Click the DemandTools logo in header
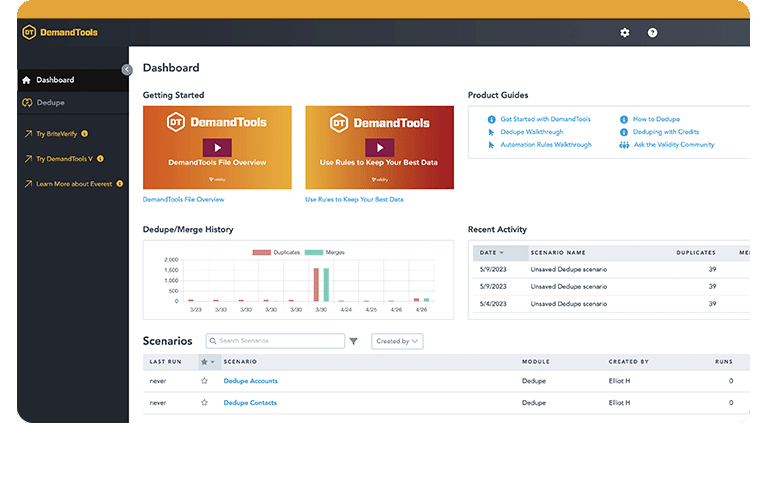Viewport: 767px width, 492px height. pos(60,32)
